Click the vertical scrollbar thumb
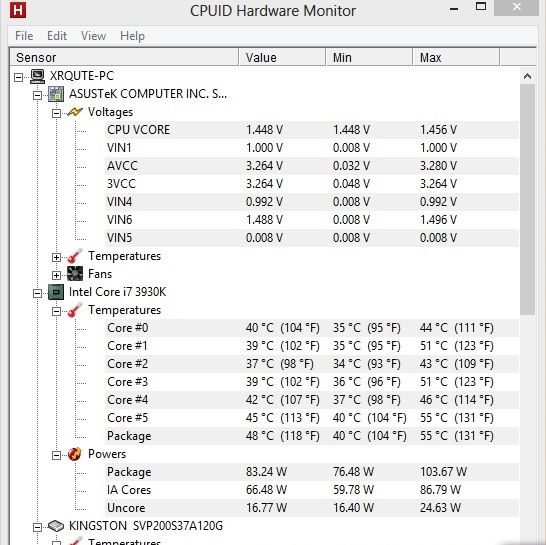 tap(528, 199)
